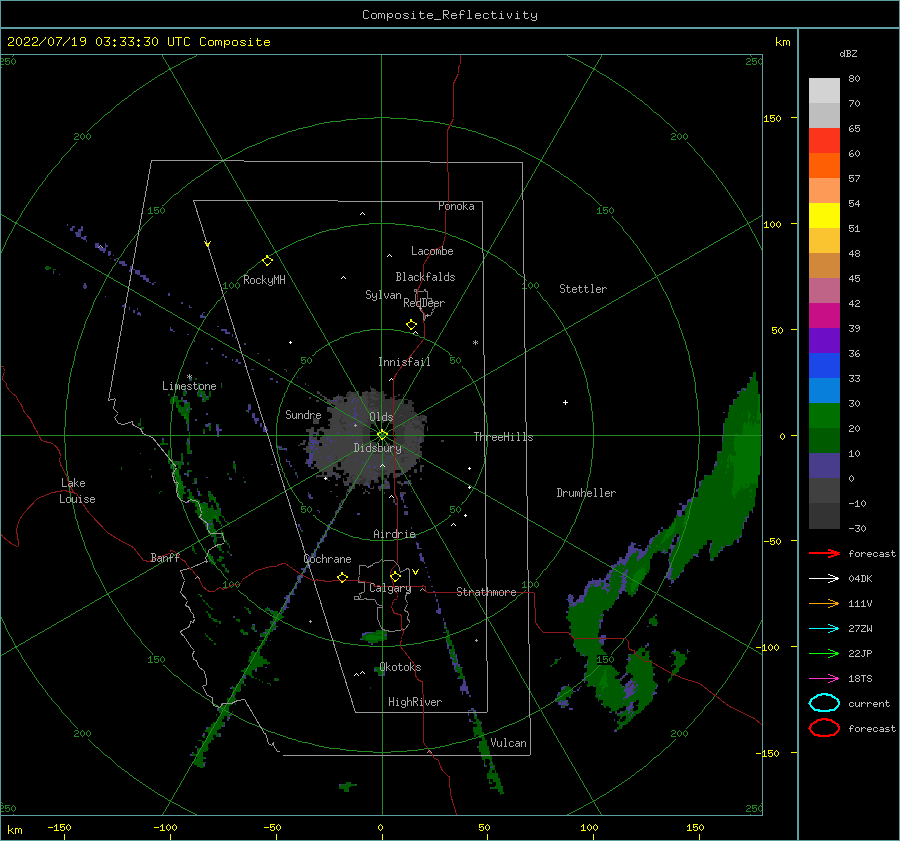Click the Strathmore city label
The height and width of the screenshot is (841, 900).
tap(486, 592)
